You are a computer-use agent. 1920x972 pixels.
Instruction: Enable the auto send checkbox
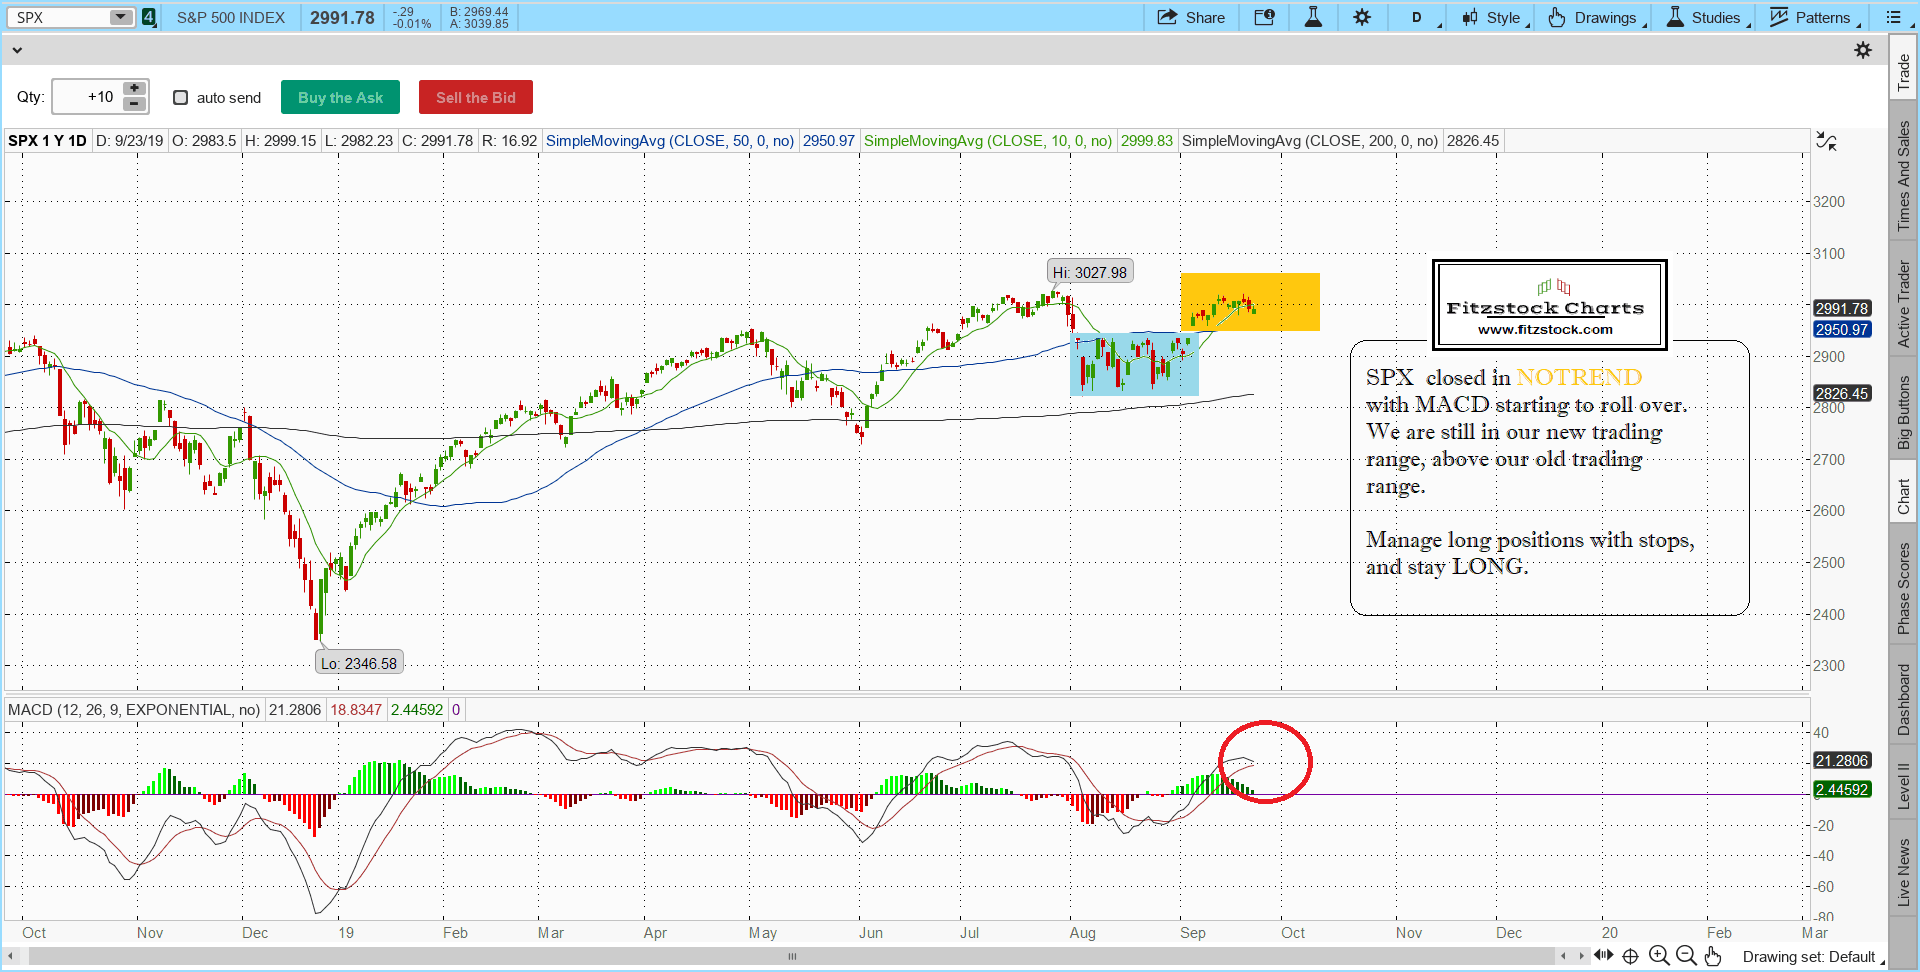click(x=181, y=97)
